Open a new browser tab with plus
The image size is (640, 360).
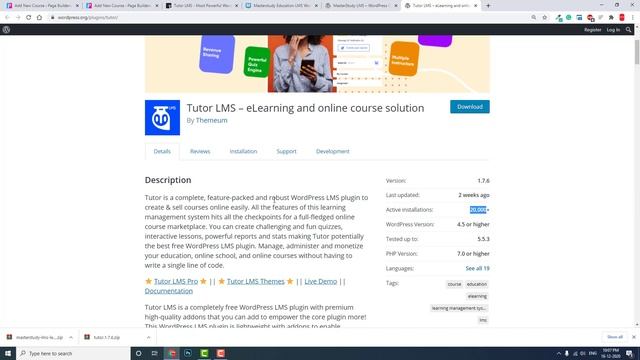click(488, 6)
